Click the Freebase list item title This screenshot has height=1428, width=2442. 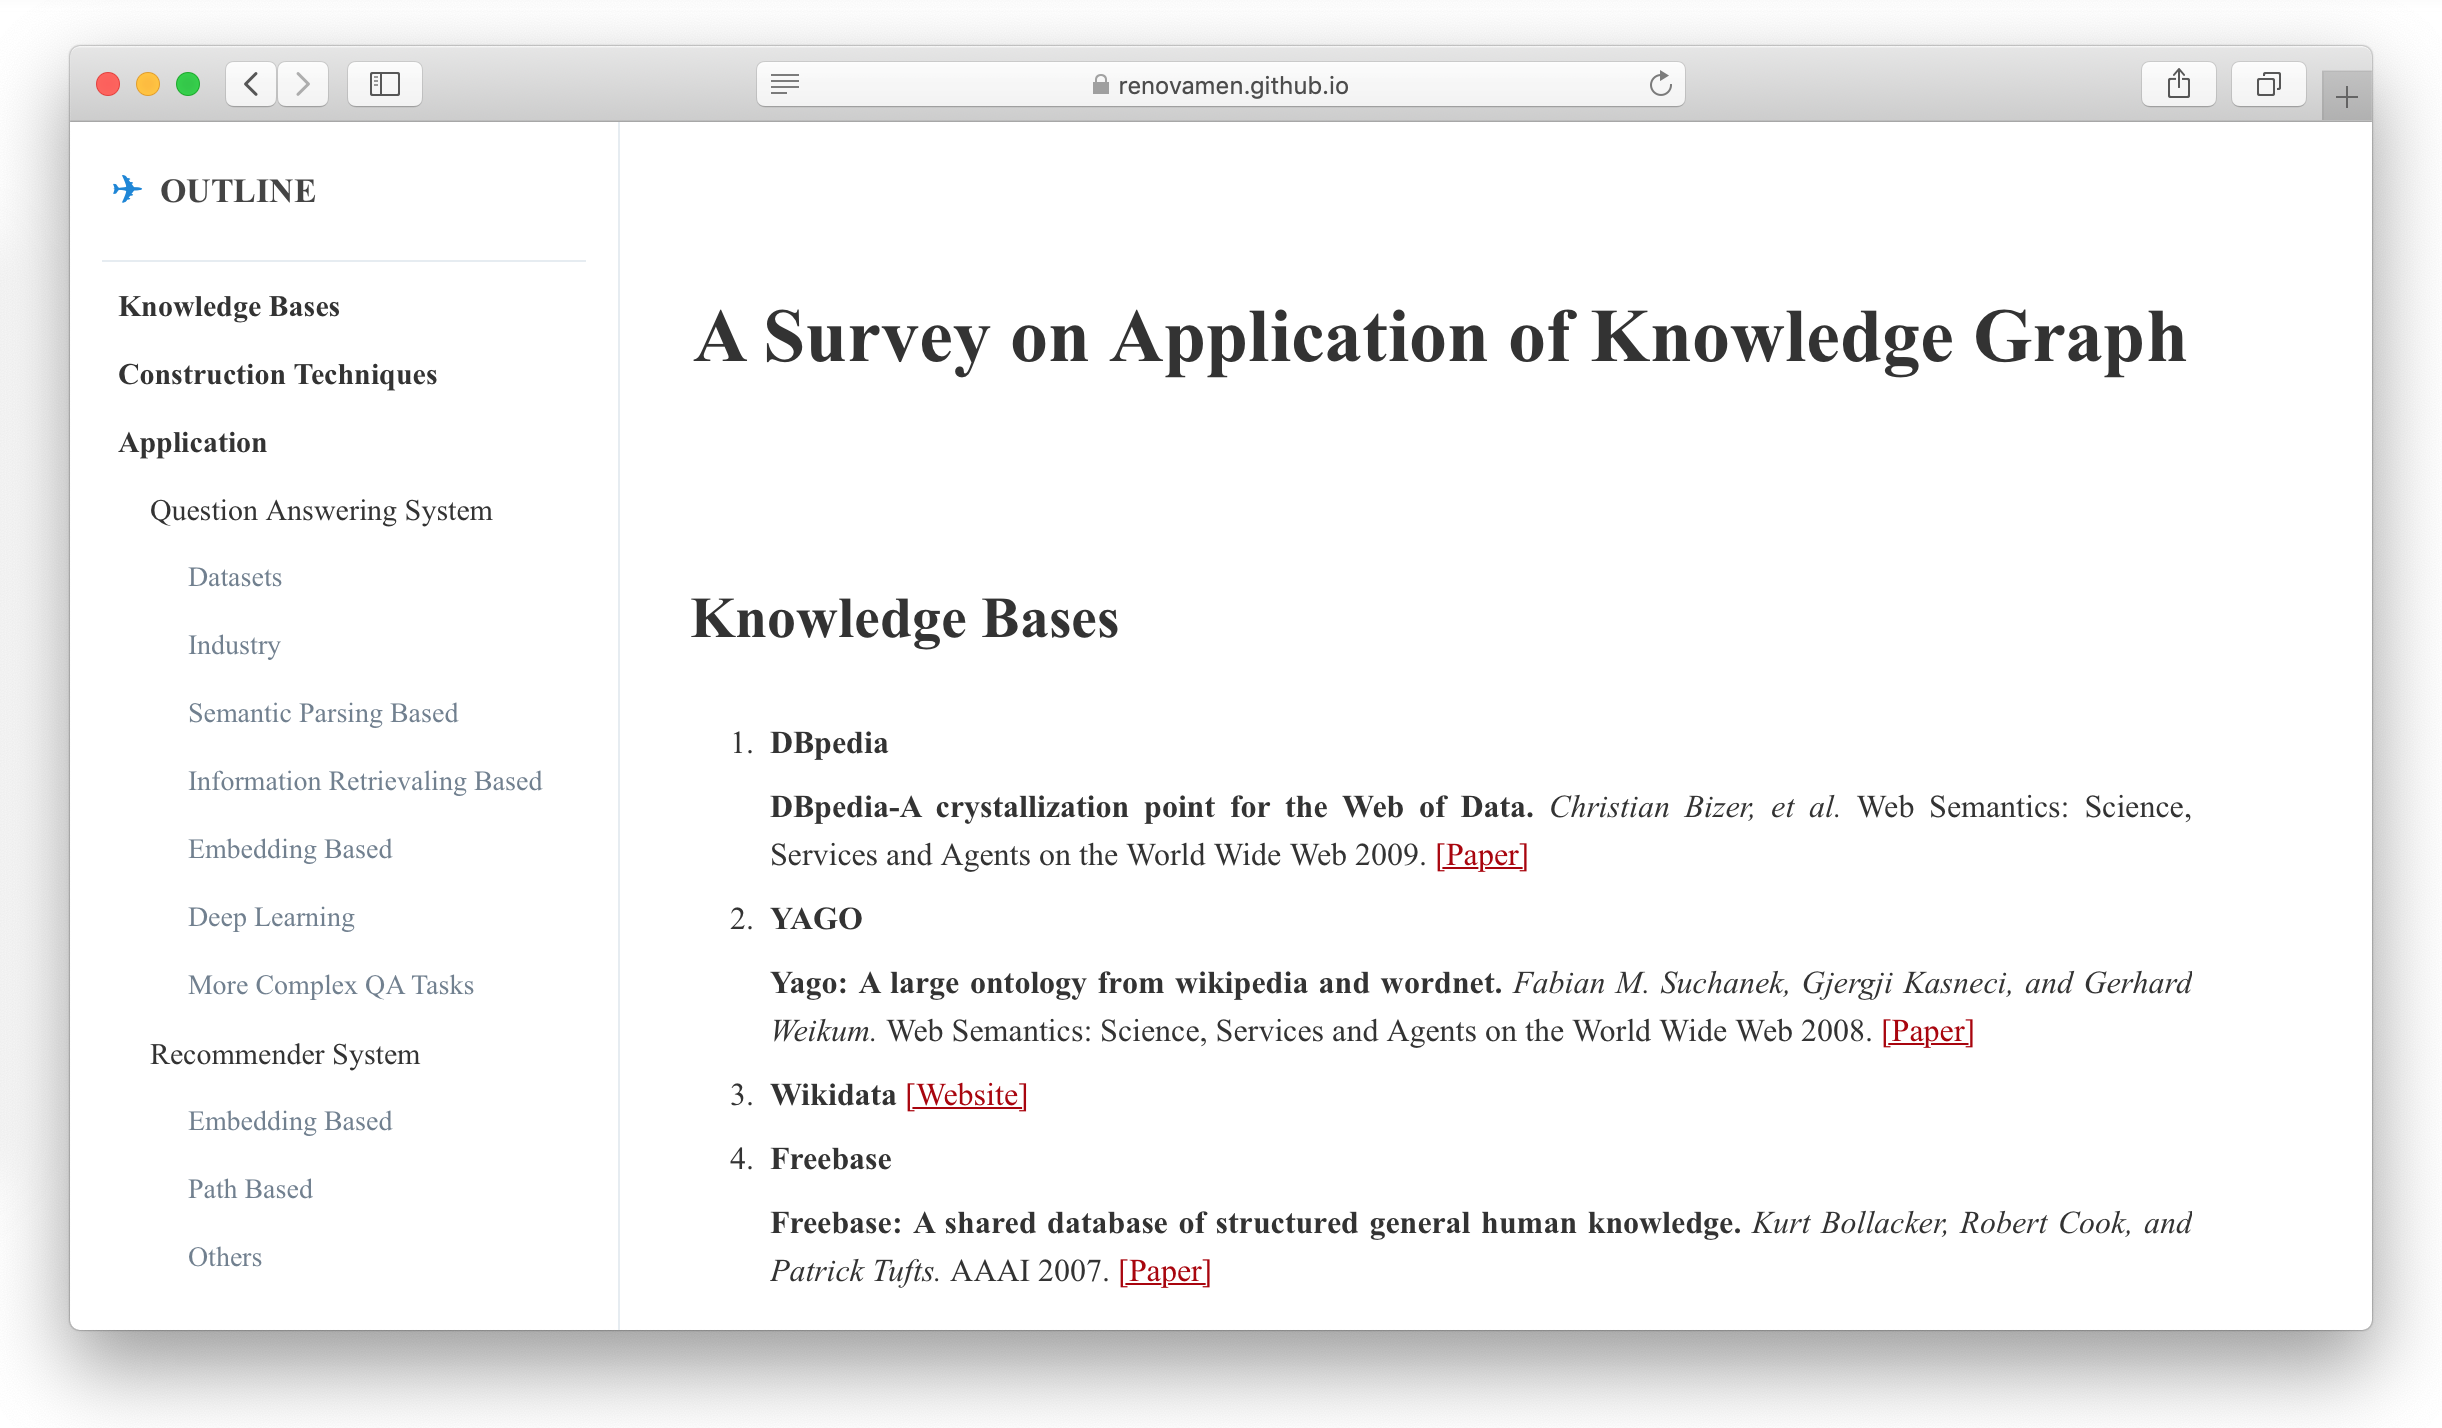[831, 1159]
